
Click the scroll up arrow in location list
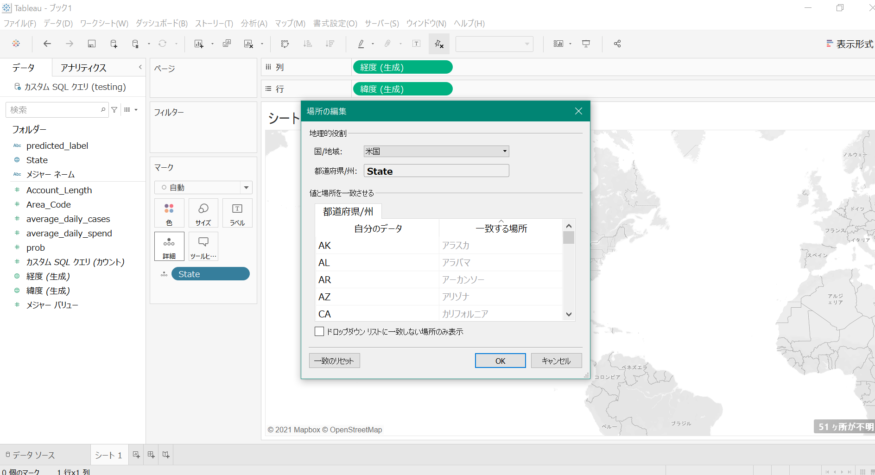(x=569, y=226)
